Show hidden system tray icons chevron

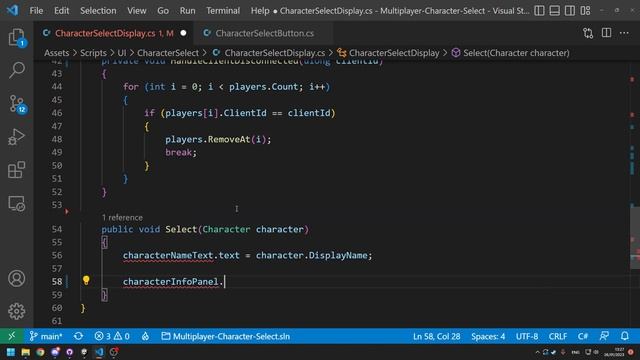[538, 352]
